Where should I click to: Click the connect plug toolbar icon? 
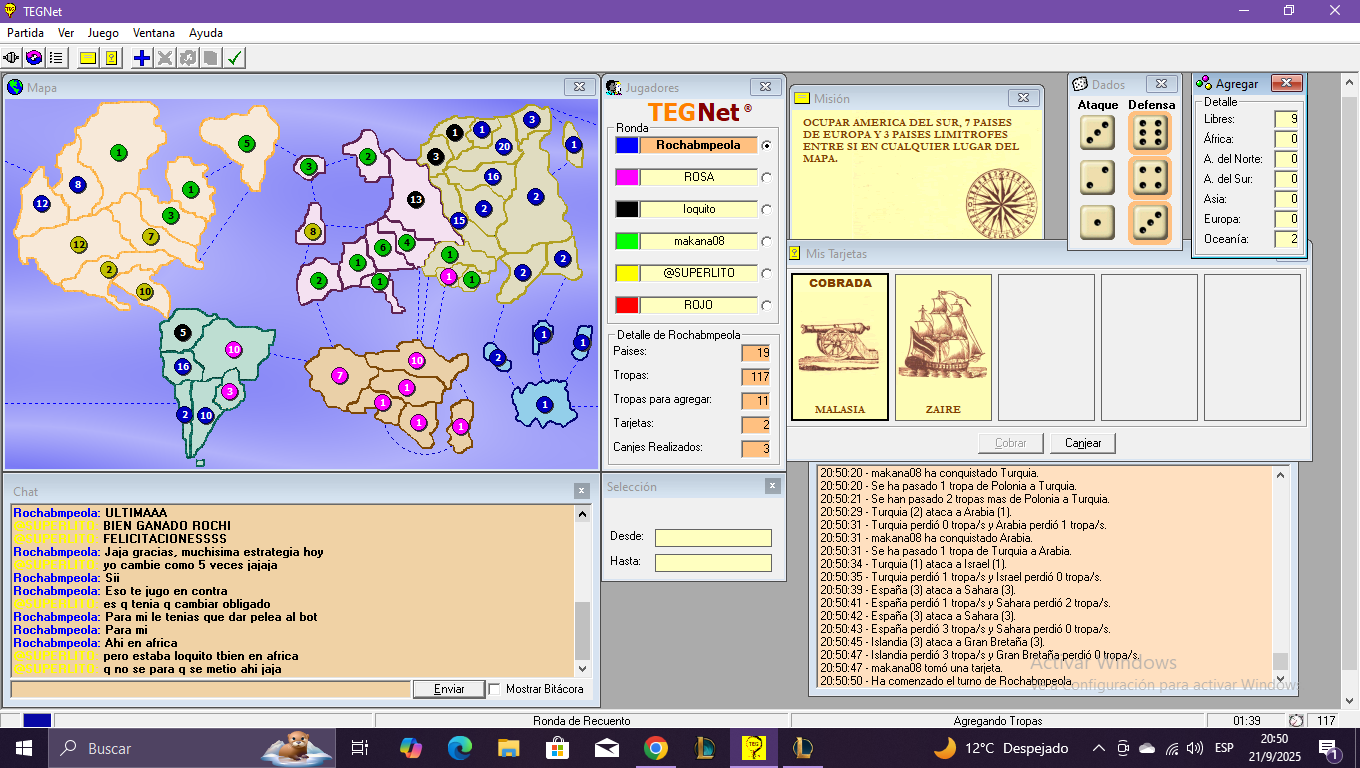[12, 58]
